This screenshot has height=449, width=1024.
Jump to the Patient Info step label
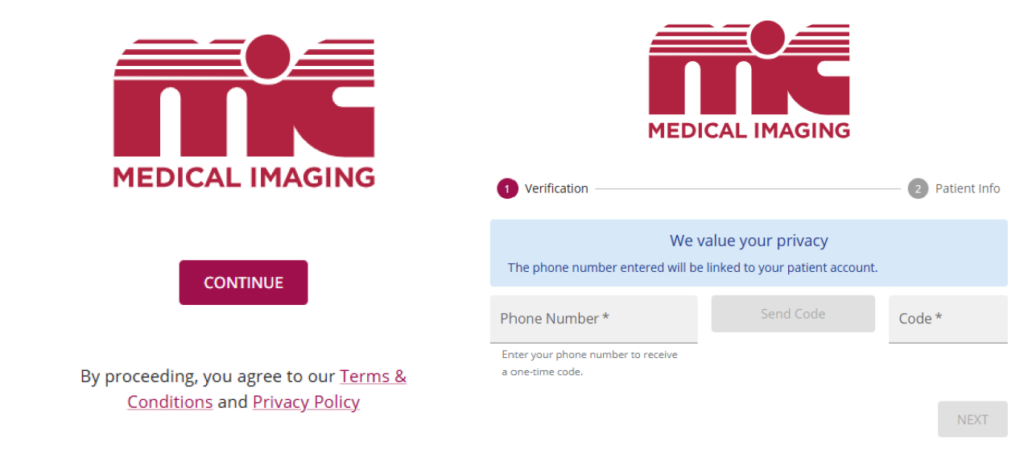967,189
